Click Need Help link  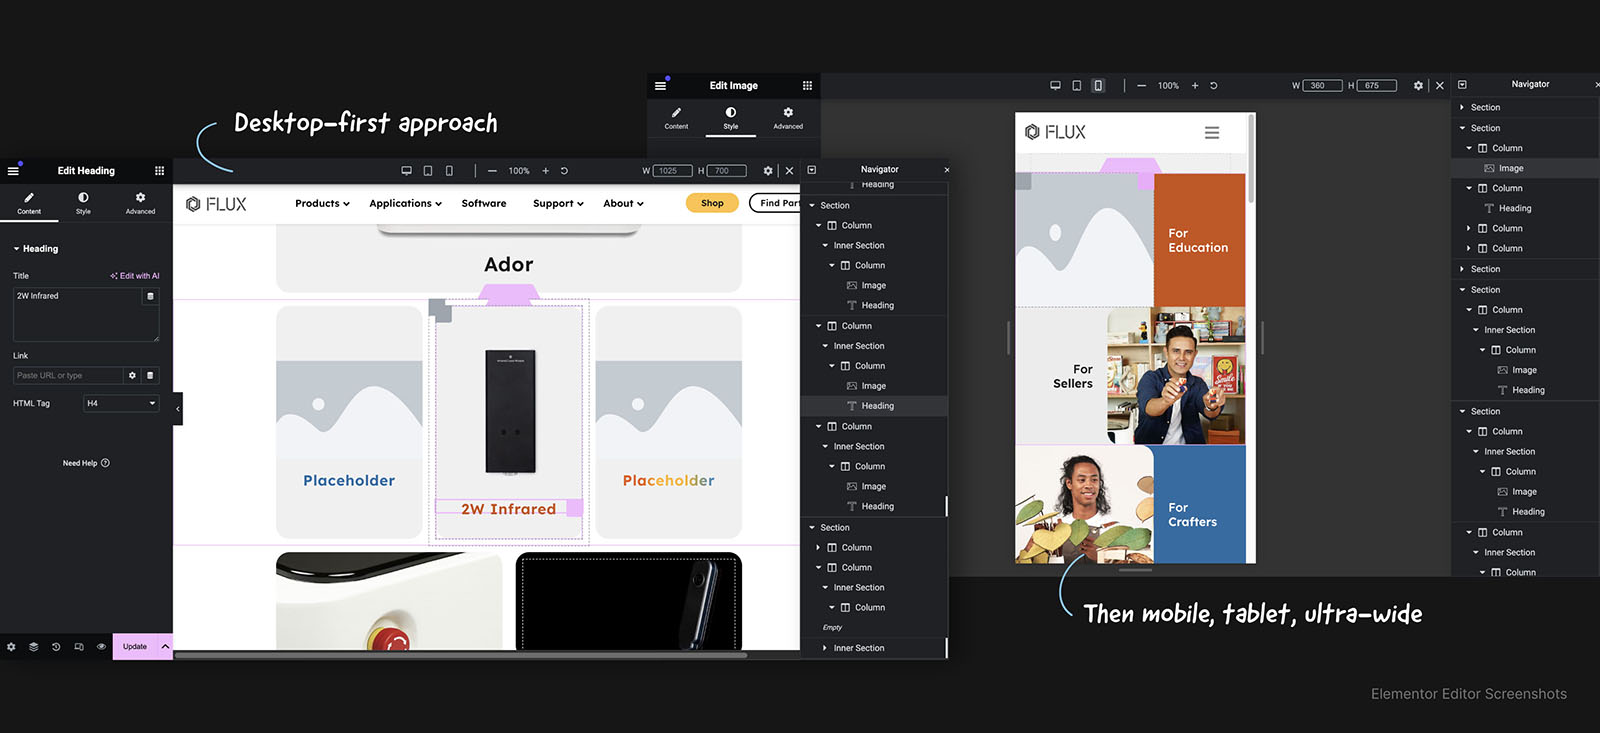pyautogui.click(x=86, y=464)
